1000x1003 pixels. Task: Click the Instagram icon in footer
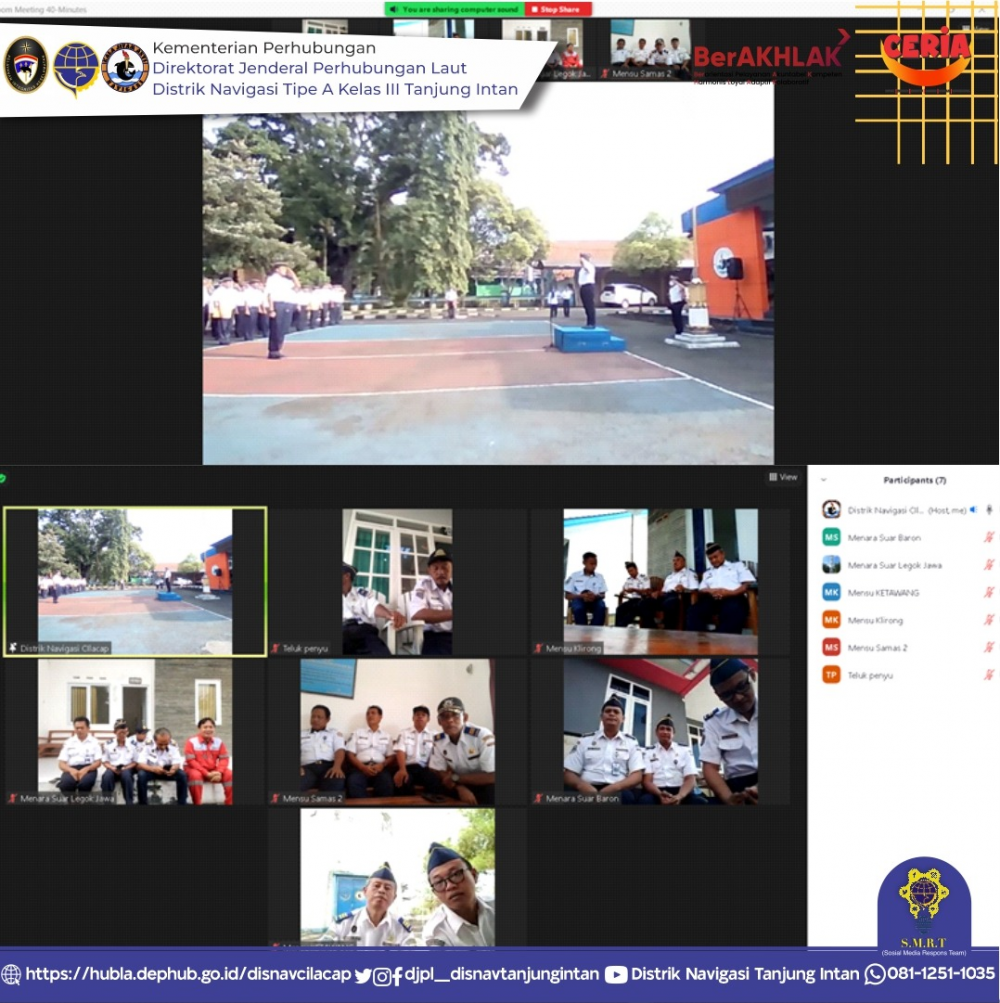point(381,976)
